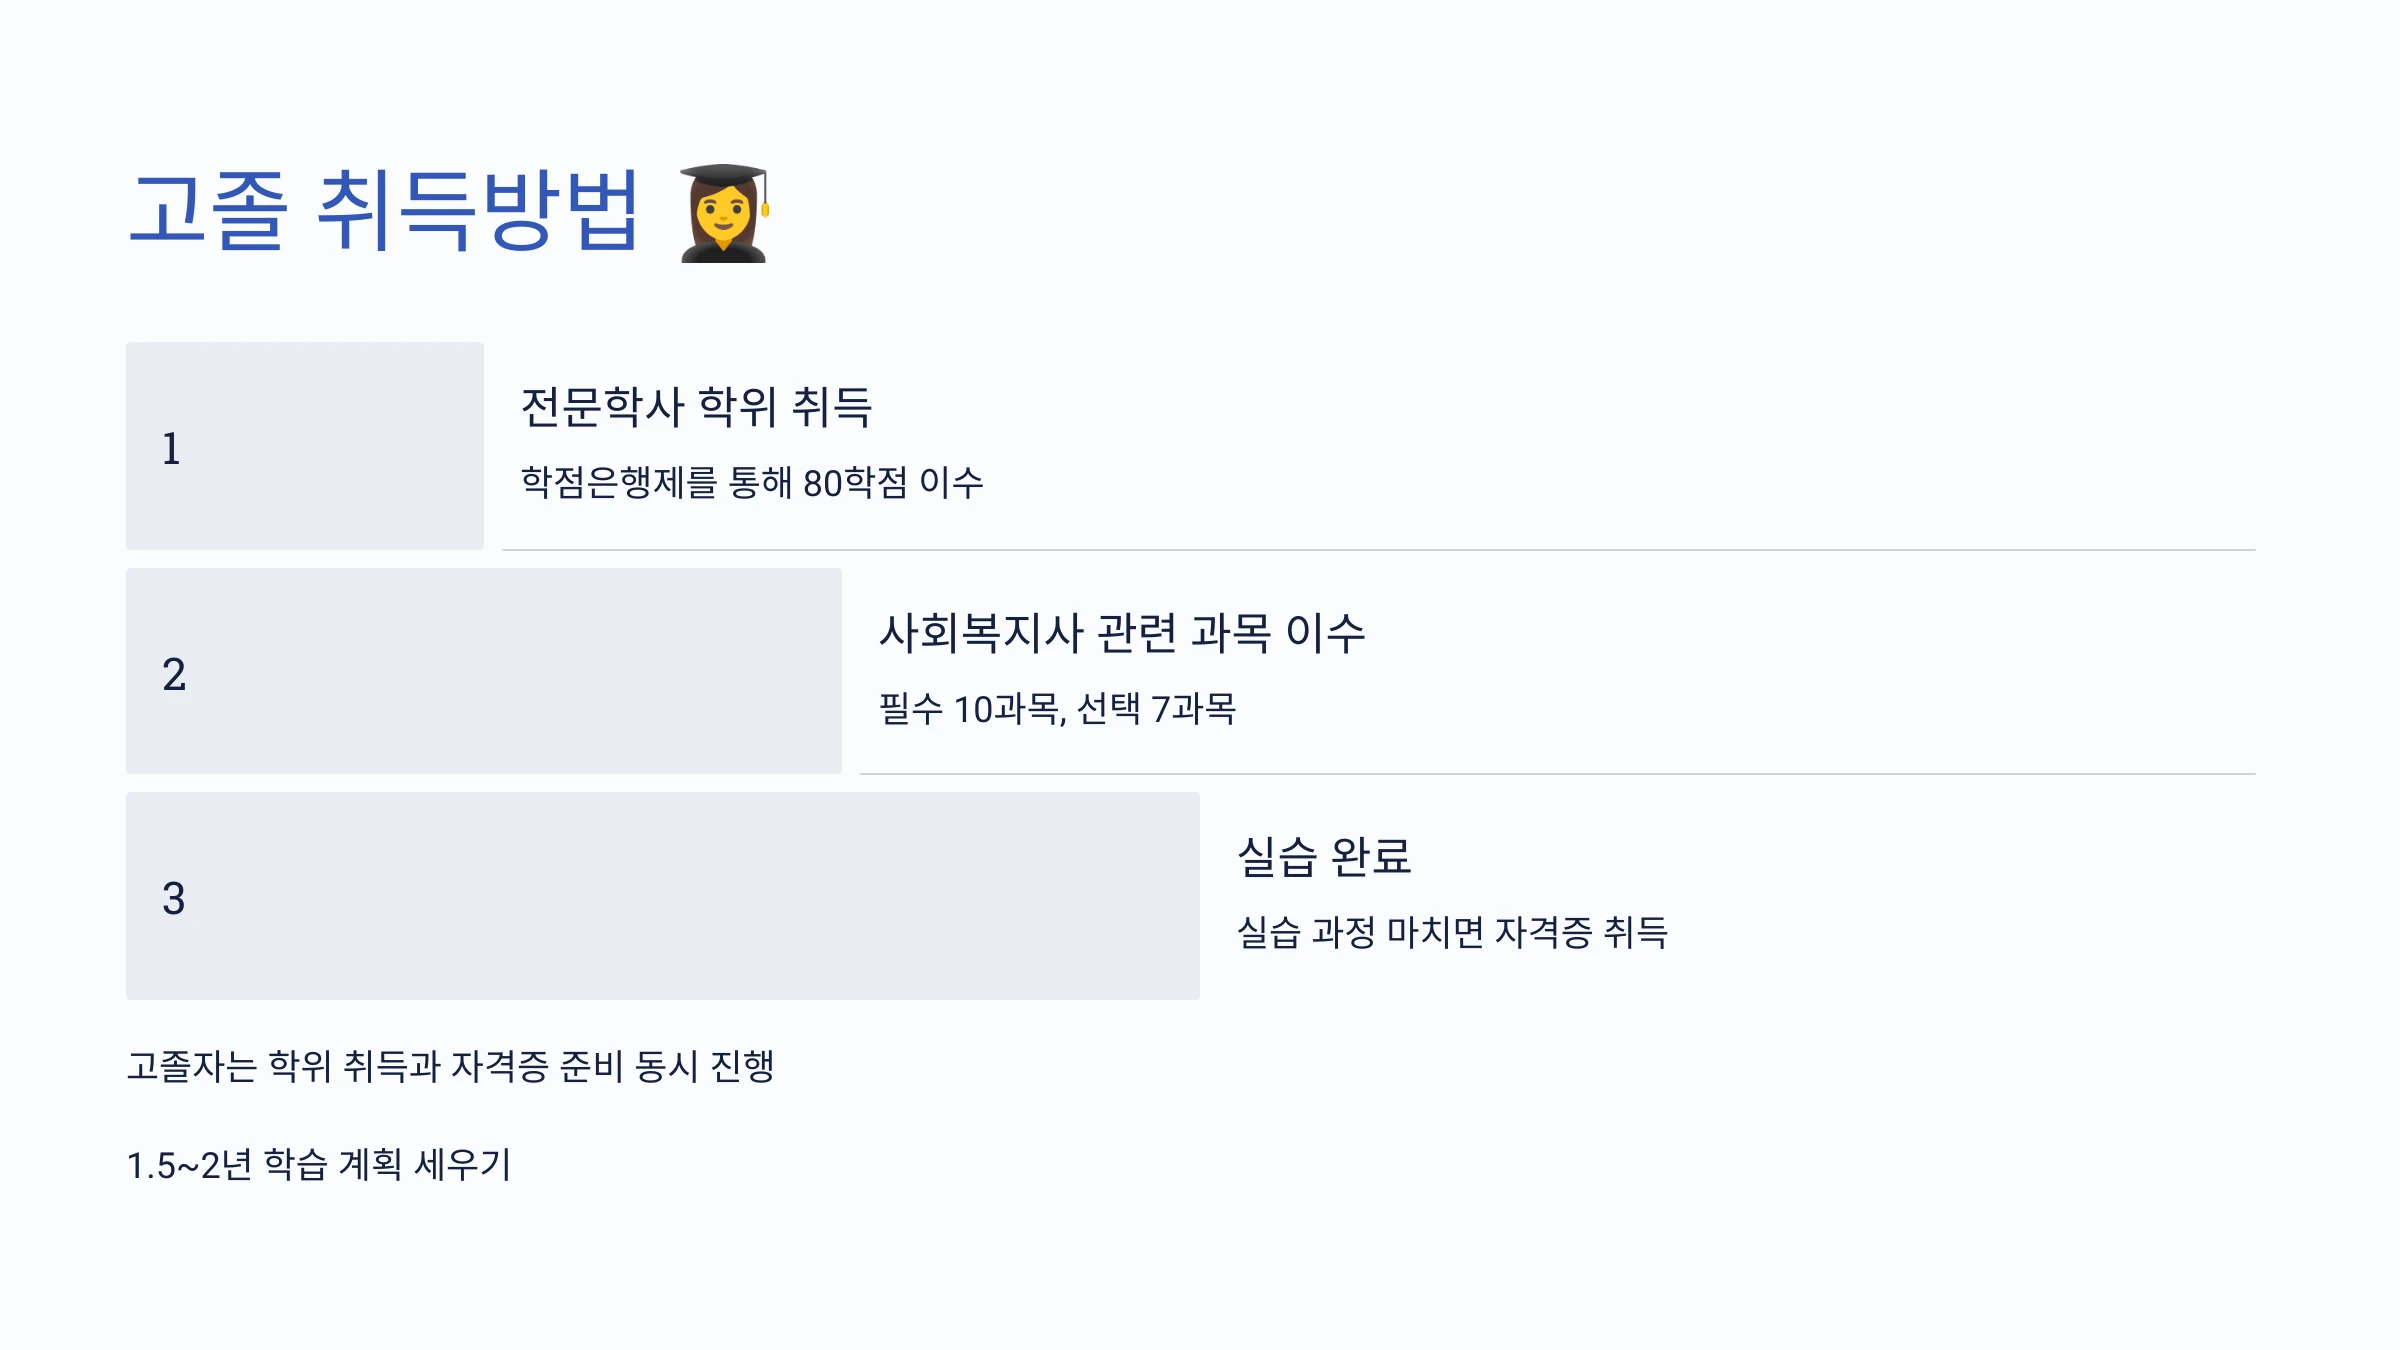Select the number 3 label
The height and width of the screenshot is (1350, 2400).
coord(174,899)
